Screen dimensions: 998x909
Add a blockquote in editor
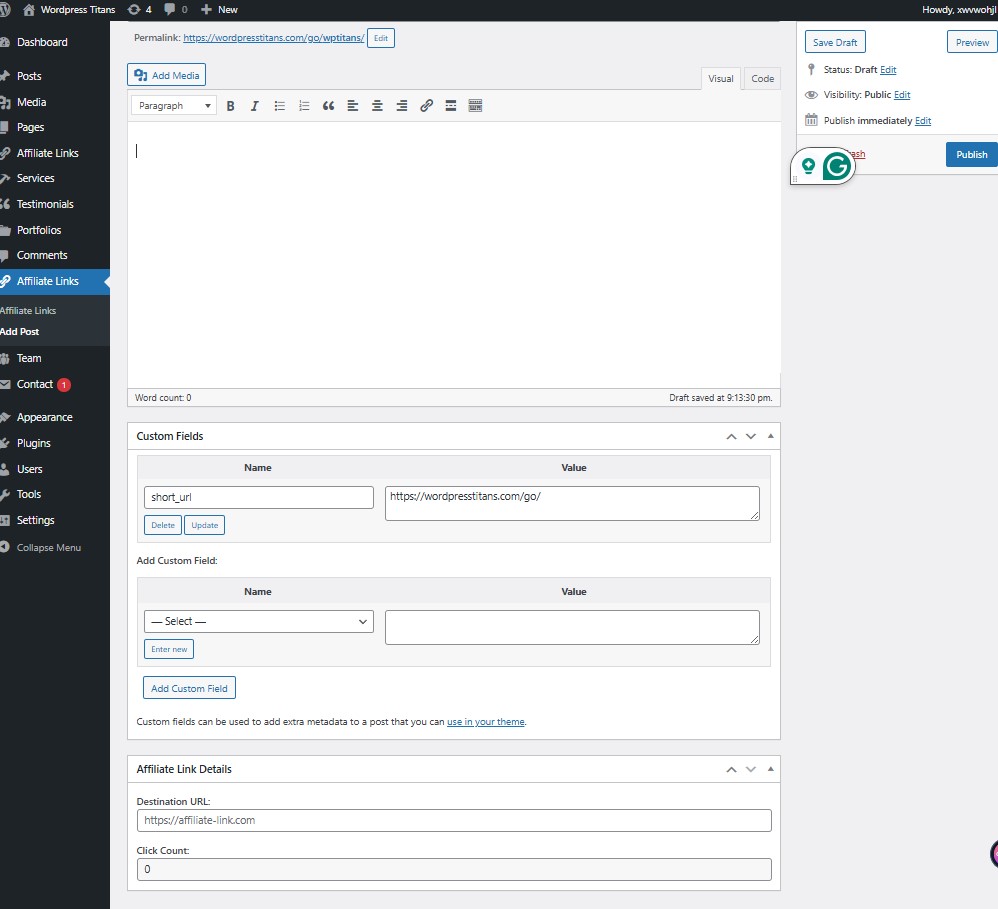pyautogui.click(x=328, y=106)
